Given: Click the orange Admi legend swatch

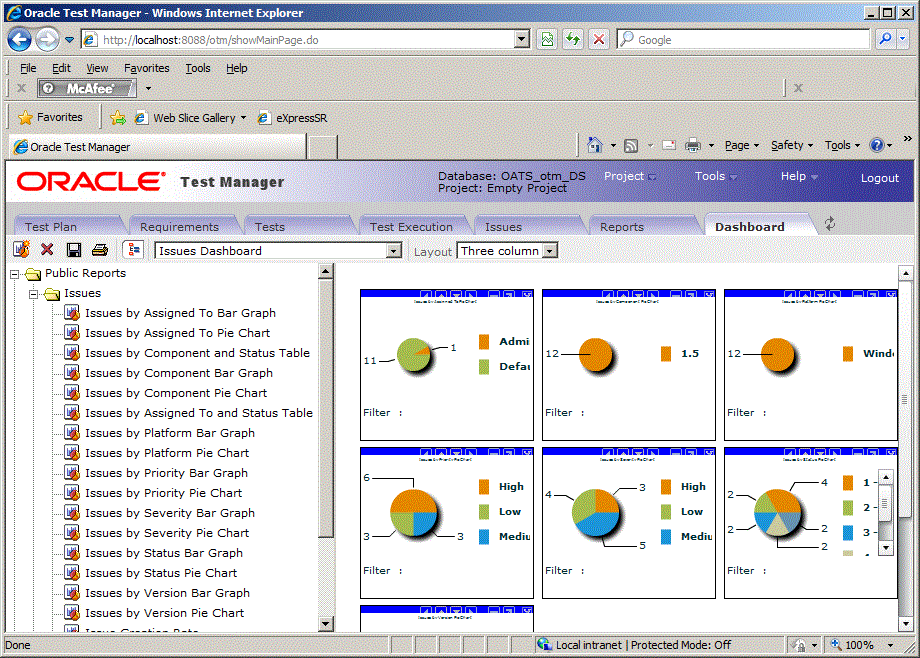Looking at the screenshot, I should click(x=483, y=342).
